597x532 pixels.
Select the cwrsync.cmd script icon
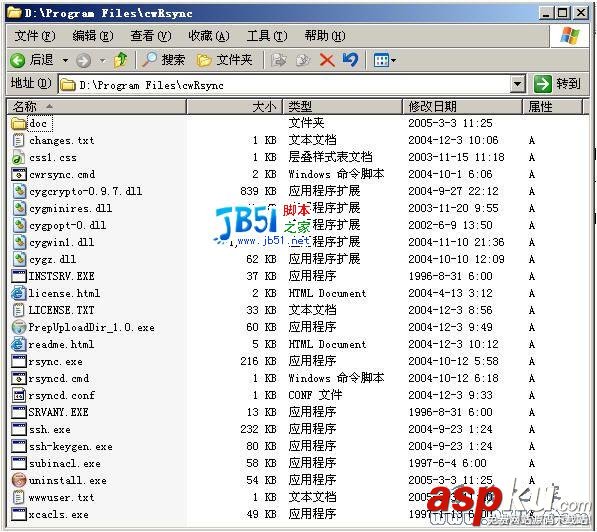(19, 174)
